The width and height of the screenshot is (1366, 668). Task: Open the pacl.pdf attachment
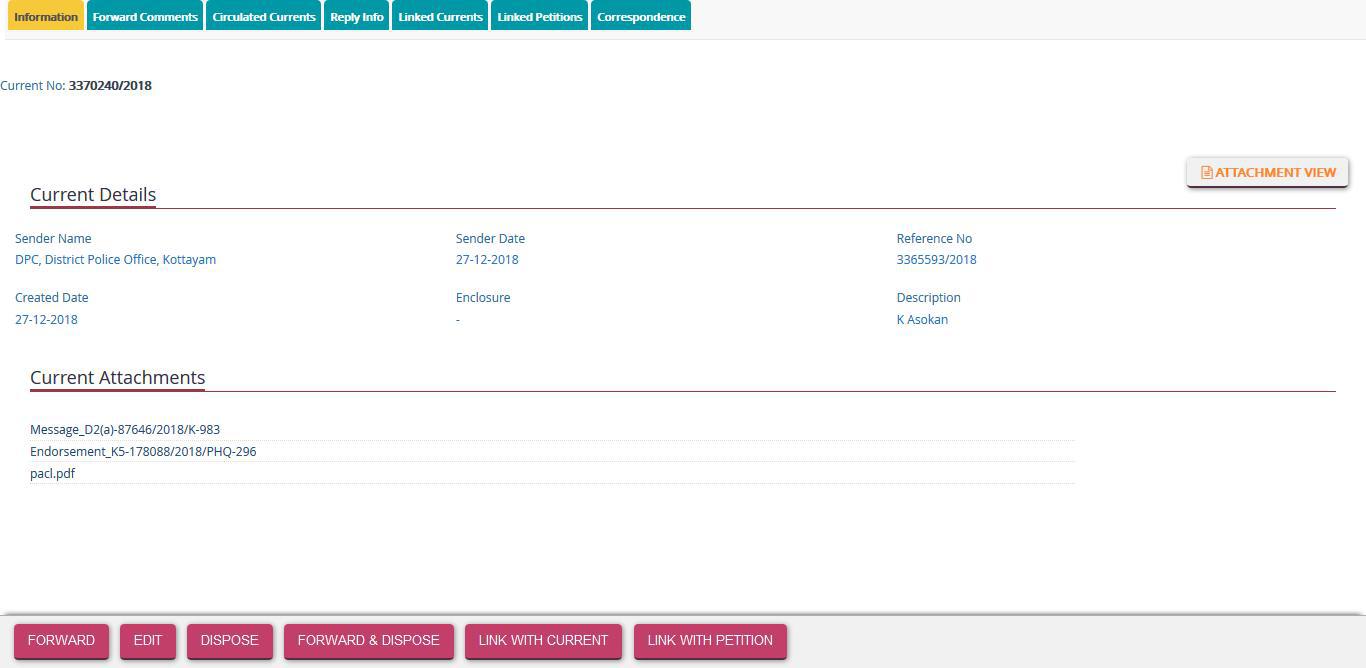pos(52,473)
